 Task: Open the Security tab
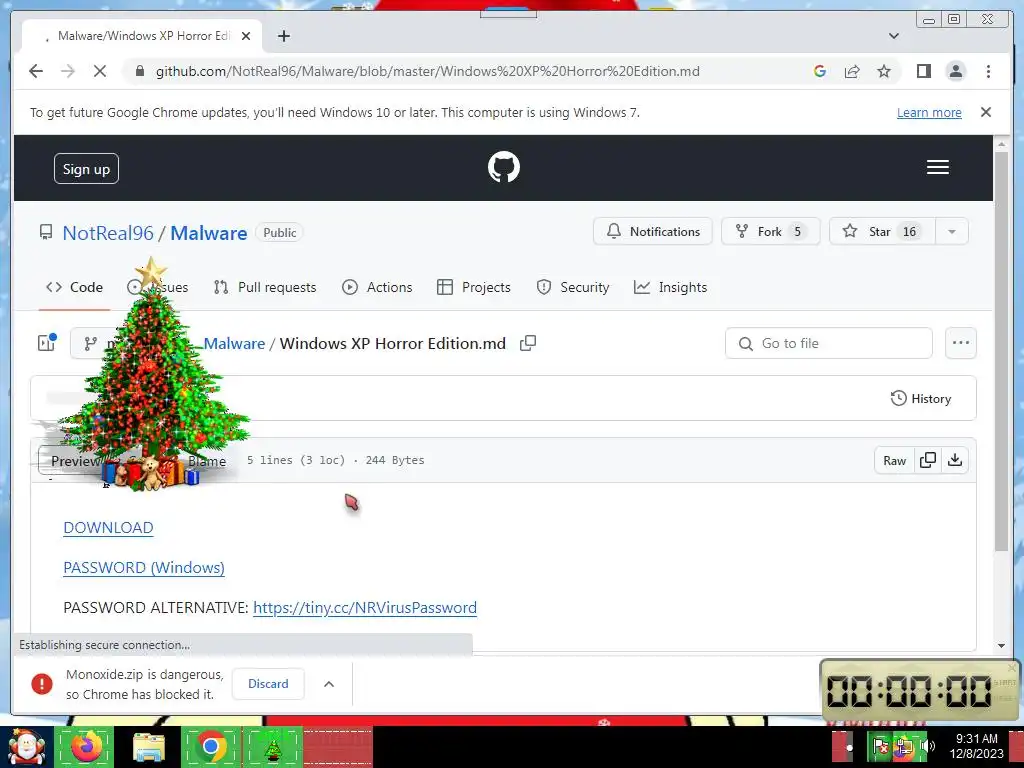(x=573, y=287)
